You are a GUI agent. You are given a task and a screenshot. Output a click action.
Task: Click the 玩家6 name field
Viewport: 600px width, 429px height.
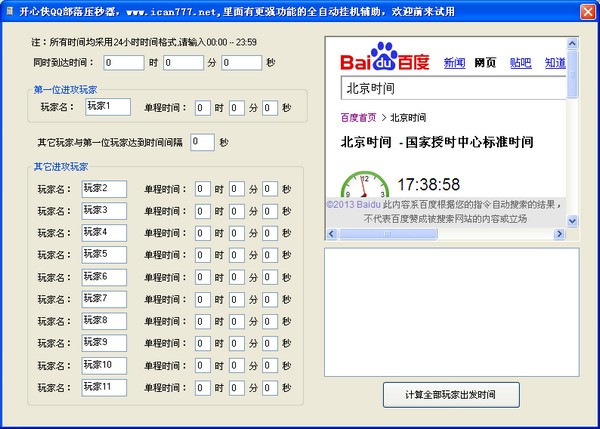(104, 277)
